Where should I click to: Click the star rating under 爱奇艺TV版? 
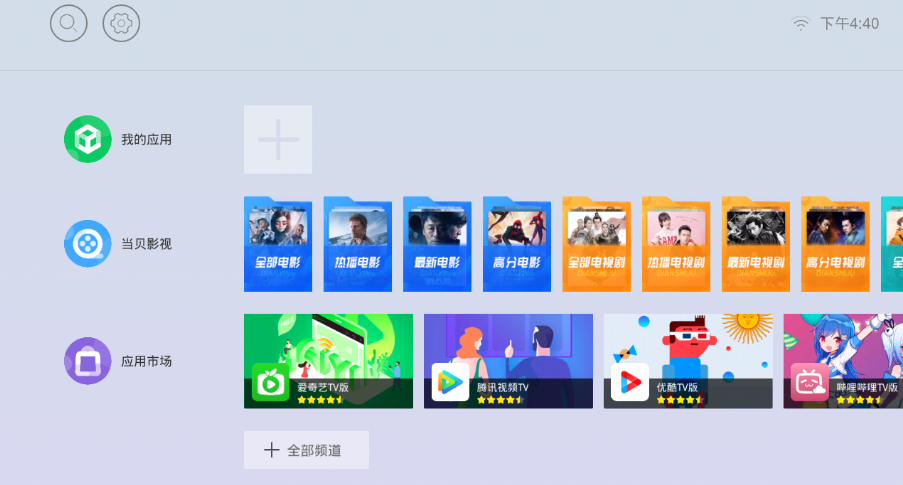click(x=320, y=400)
